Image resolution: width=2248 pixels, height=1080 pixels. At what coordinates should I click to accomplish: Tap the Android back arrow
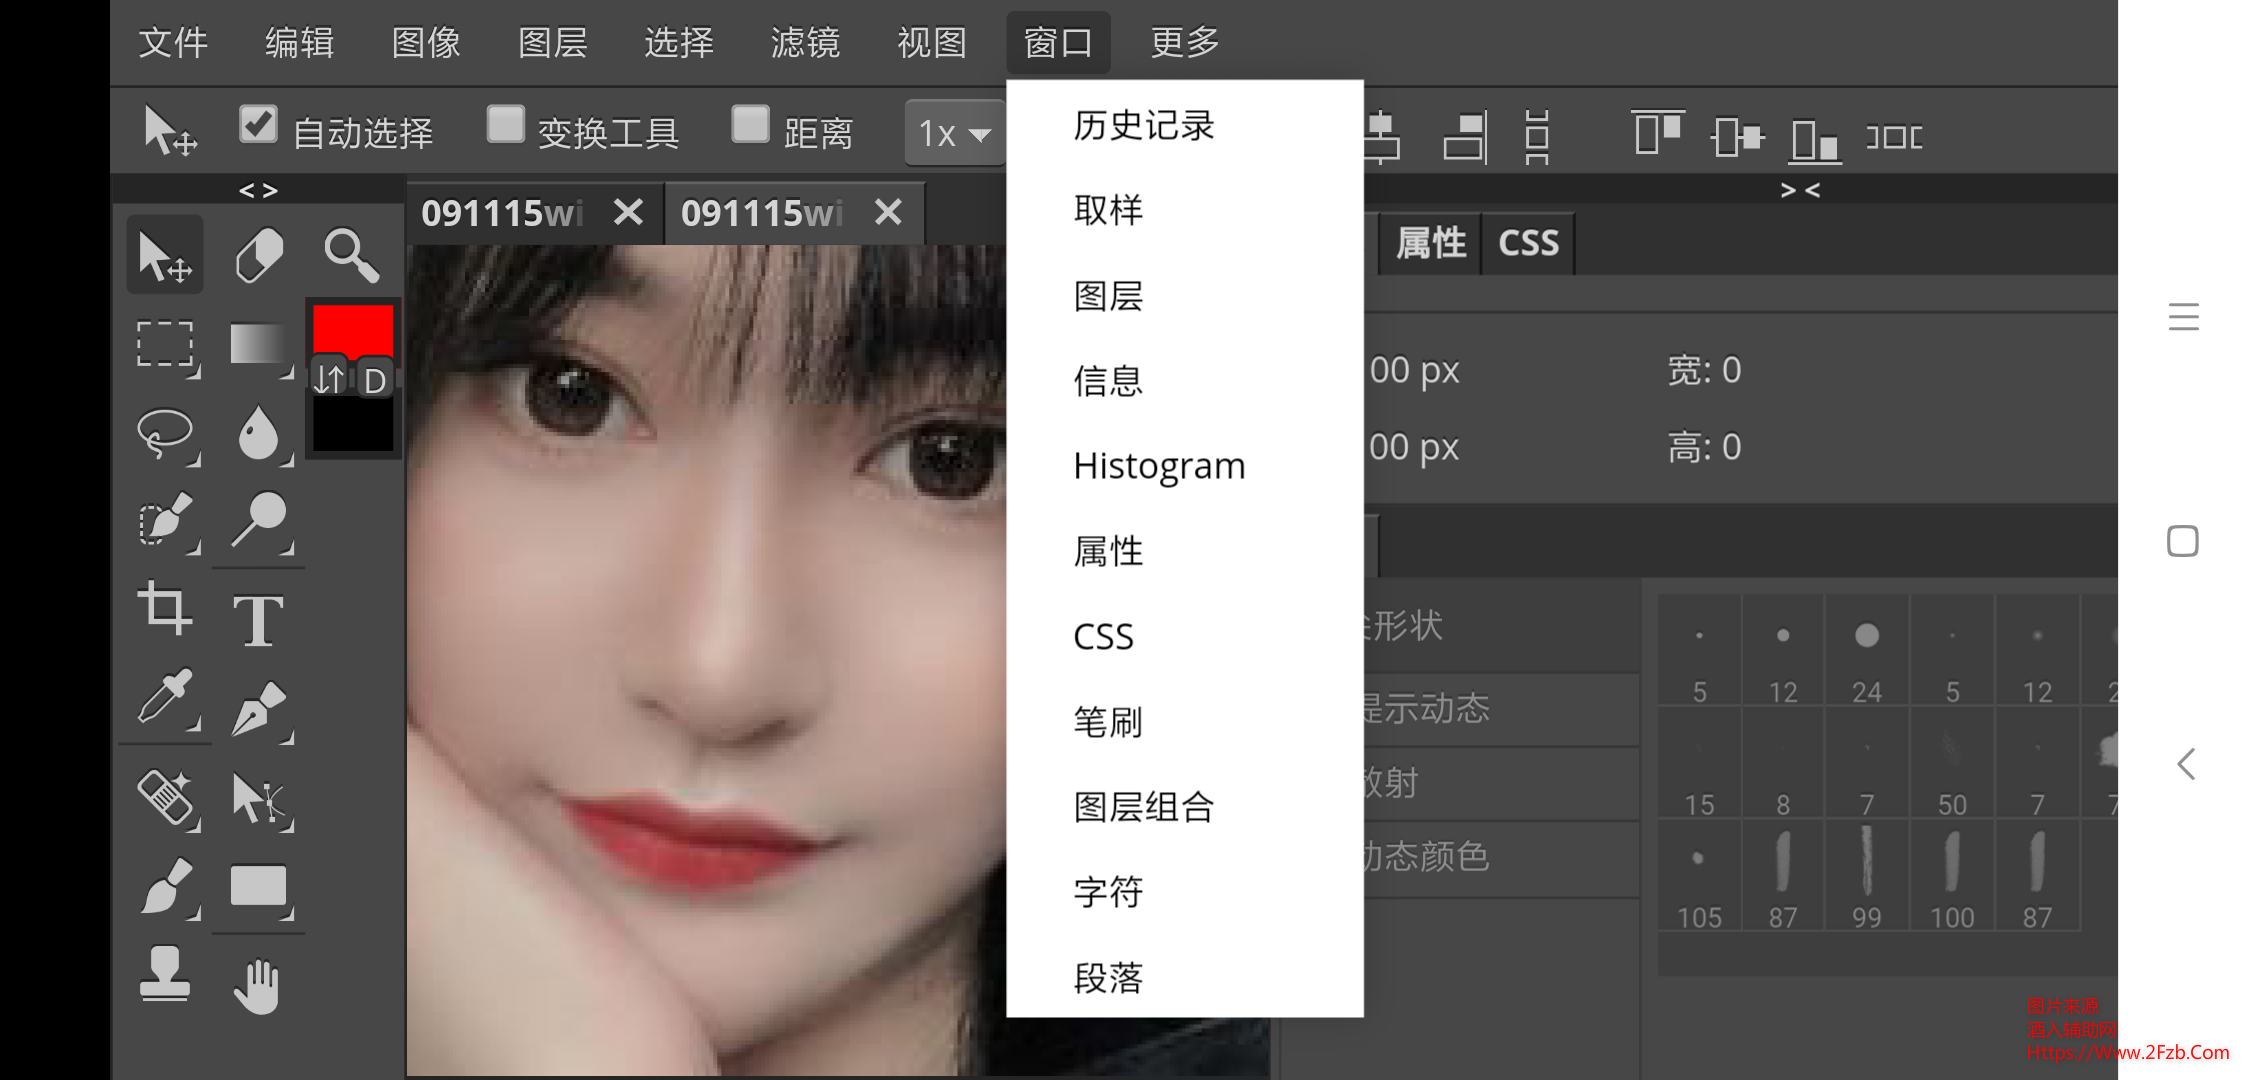pyautogui.click(x=2186, y=764)
